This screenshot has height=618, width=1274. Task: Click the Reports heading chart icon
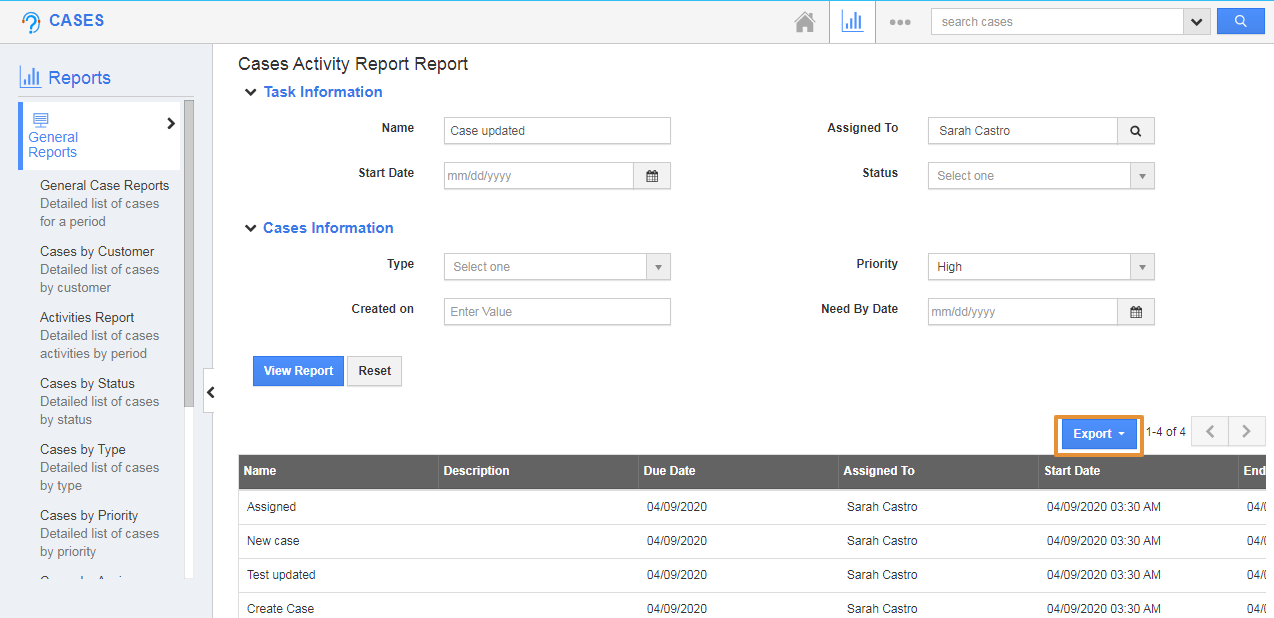click(x=31, y=77)
